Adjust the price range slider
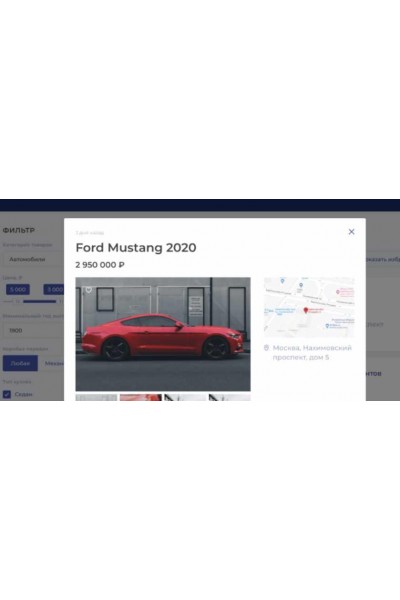Screen dimensions: 400x600 pos(39,302)
